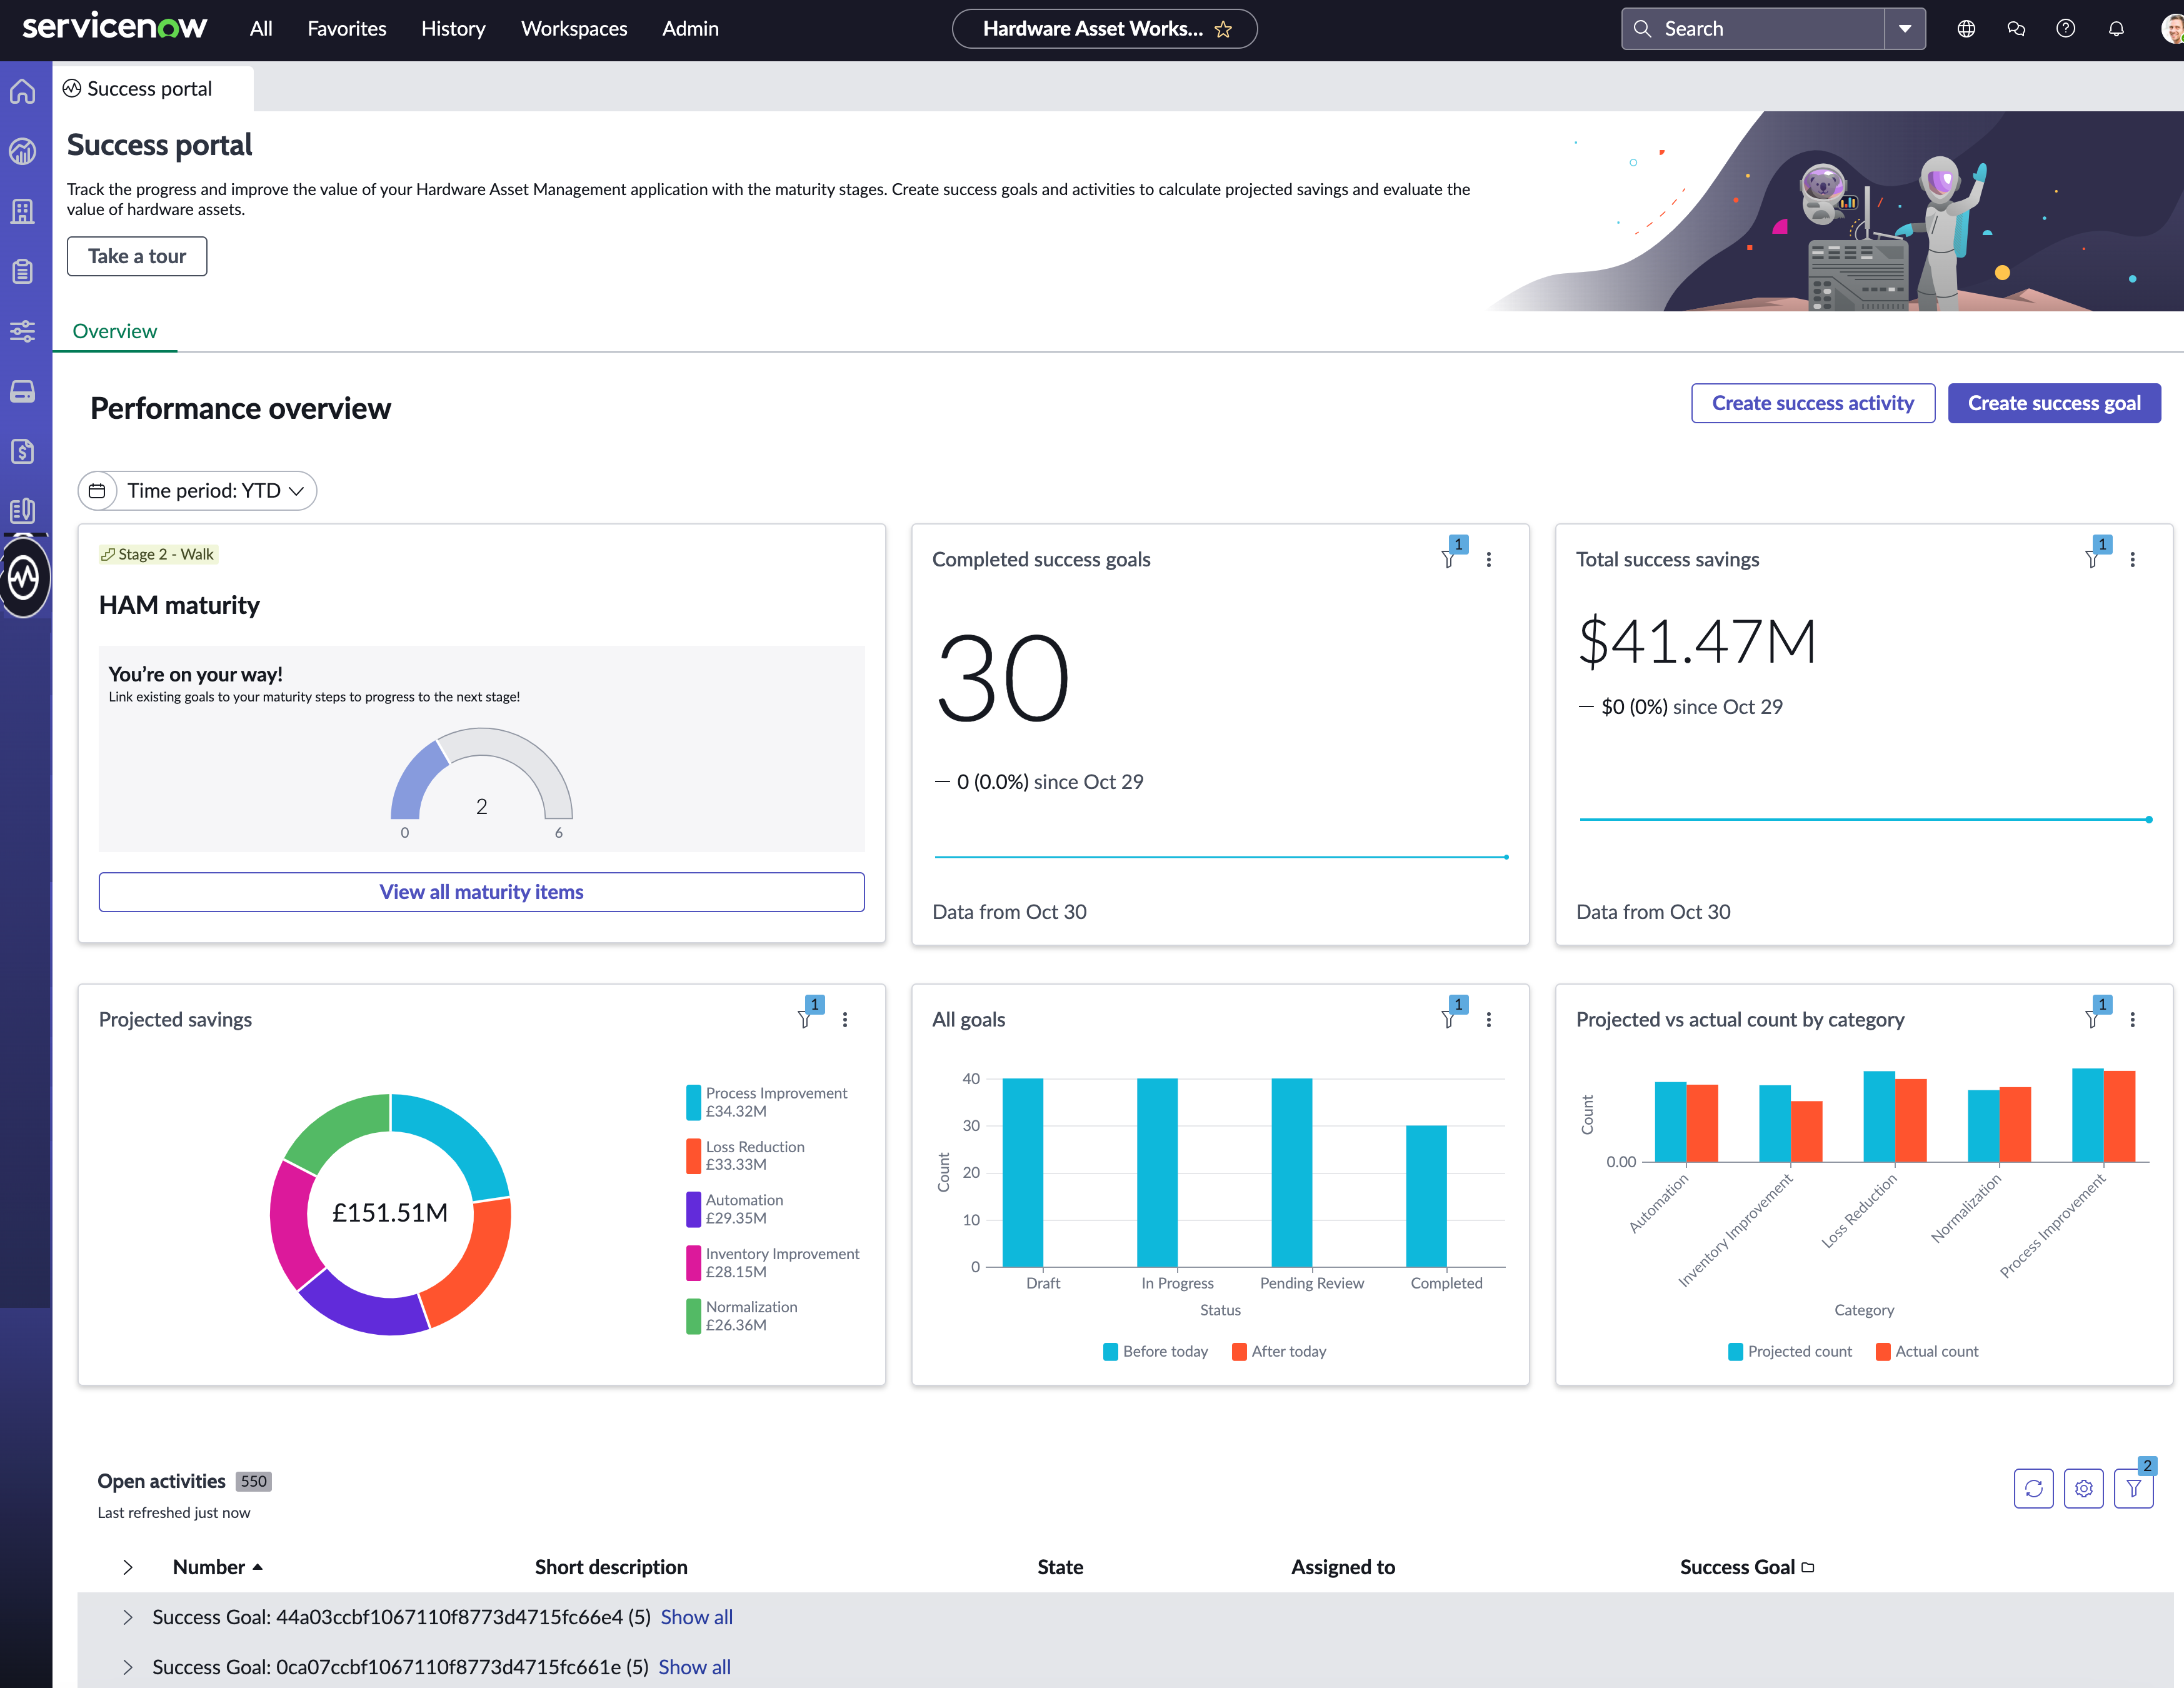This screenshot has height=1688, width=2184.
Task: Open the dashboard gauge sidebar icon
Action: click(x=23, y=151)
